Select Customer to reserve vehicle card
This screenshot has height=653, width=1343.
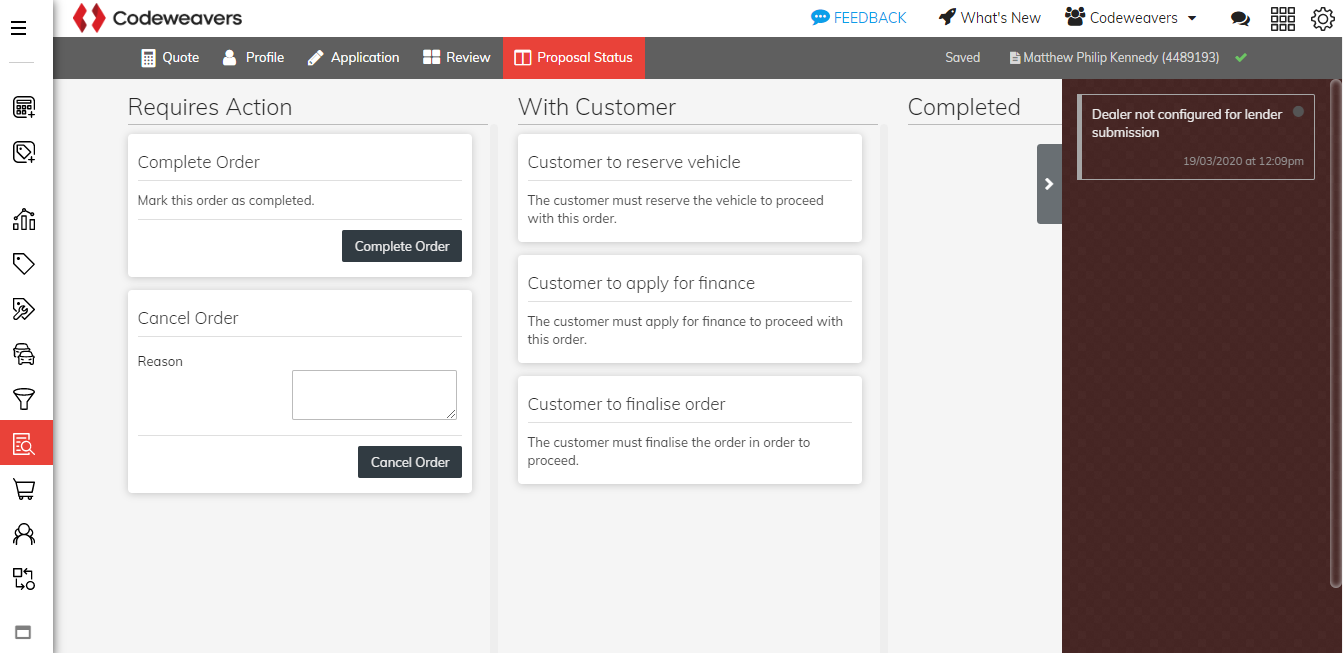point(690,188)
